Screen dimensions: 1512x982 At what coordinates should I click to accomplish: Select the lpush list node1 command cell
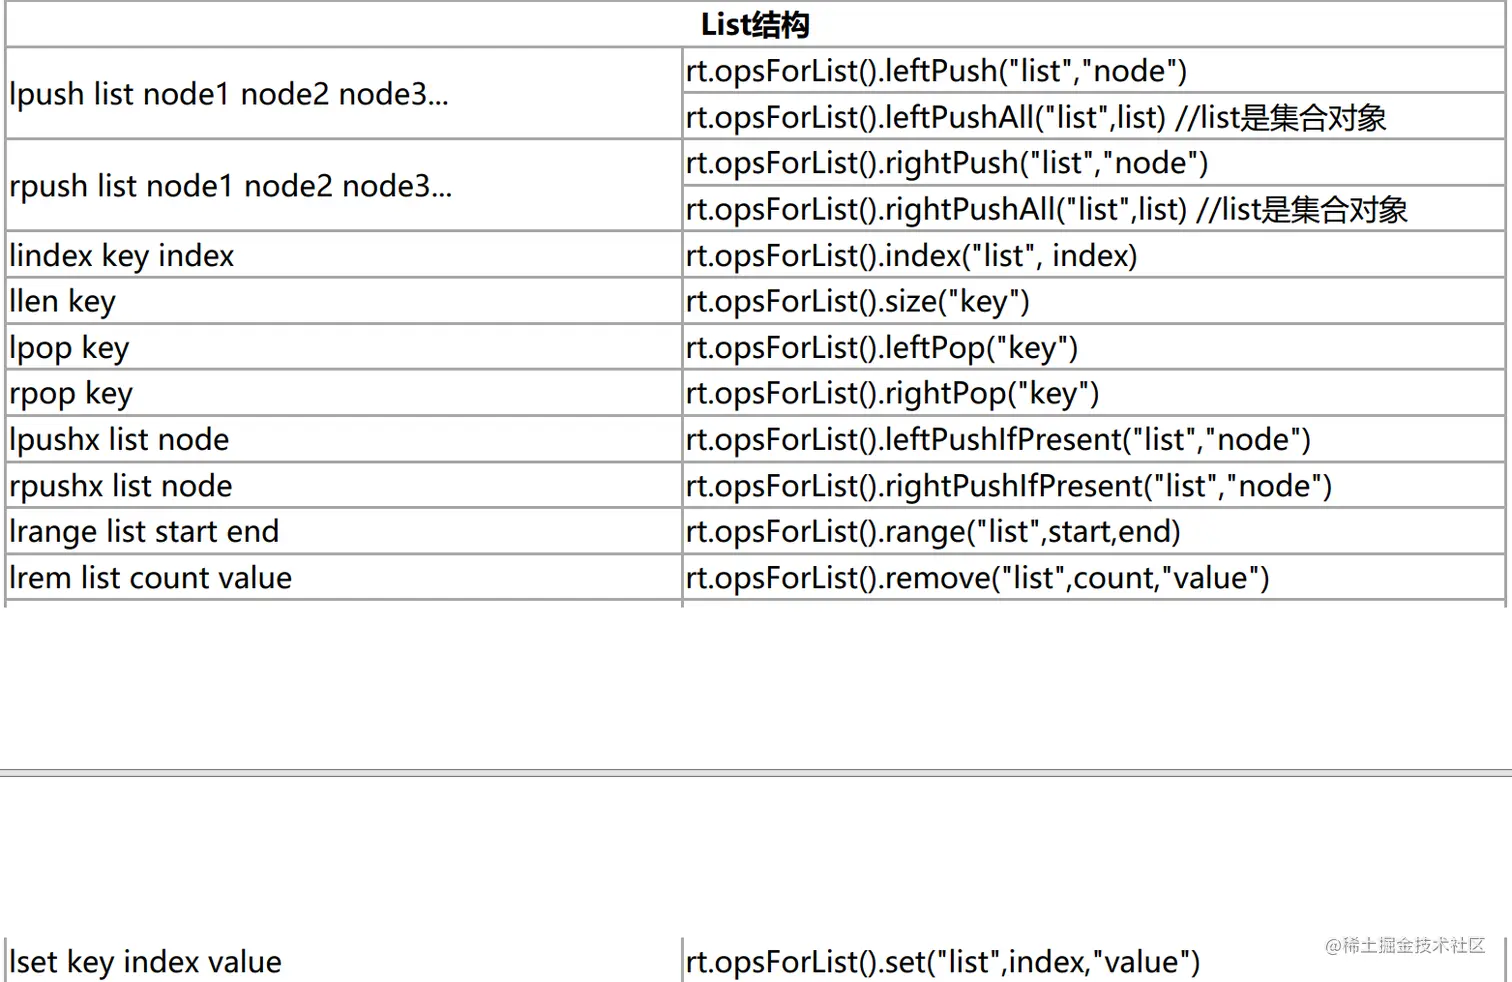click(x=229, y=94)
